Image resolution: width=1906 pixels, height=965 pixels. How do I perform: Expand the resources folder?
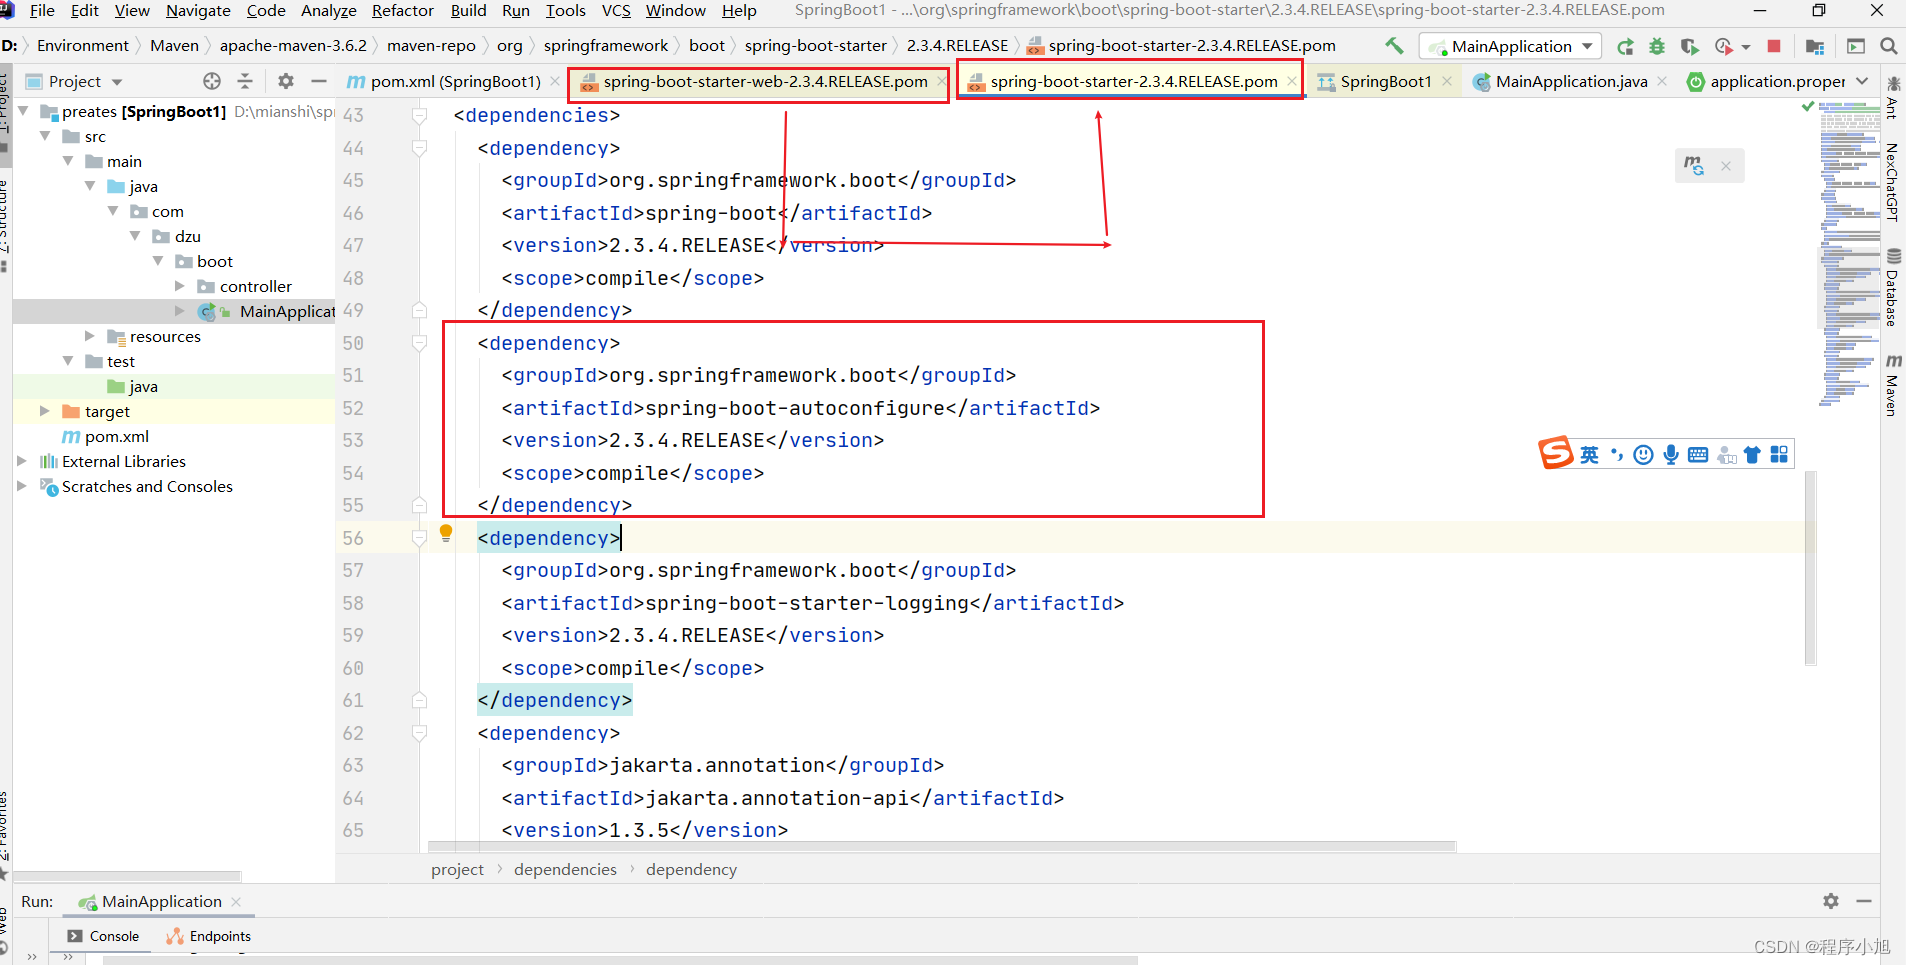pos(90,336)
